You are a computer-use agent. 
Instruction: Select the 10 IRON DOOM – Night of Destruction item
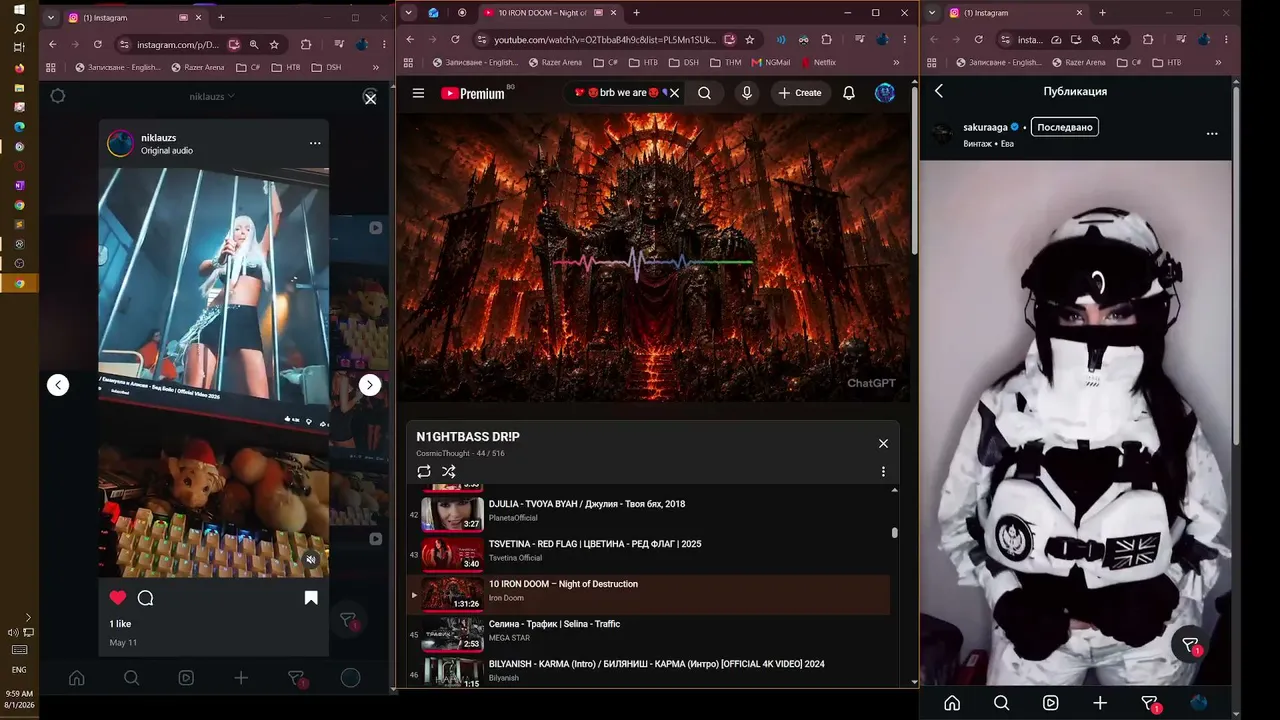(x=648, y=595)
